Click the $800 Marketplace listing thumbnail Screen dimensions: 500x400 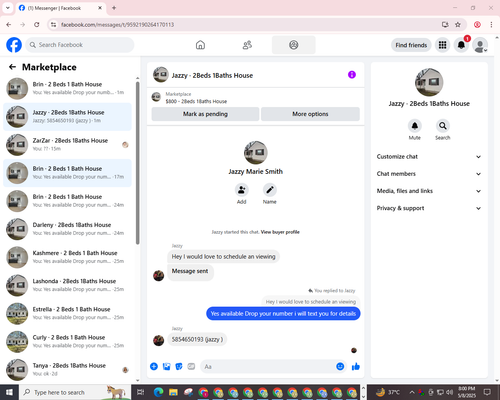(x=156, y=97)
